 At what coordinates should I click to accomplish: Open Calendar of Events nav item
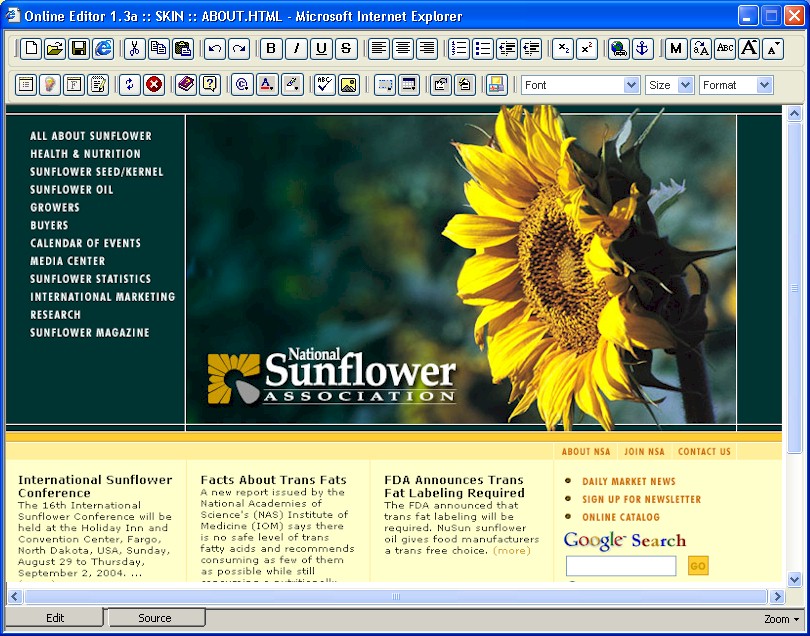85,243
